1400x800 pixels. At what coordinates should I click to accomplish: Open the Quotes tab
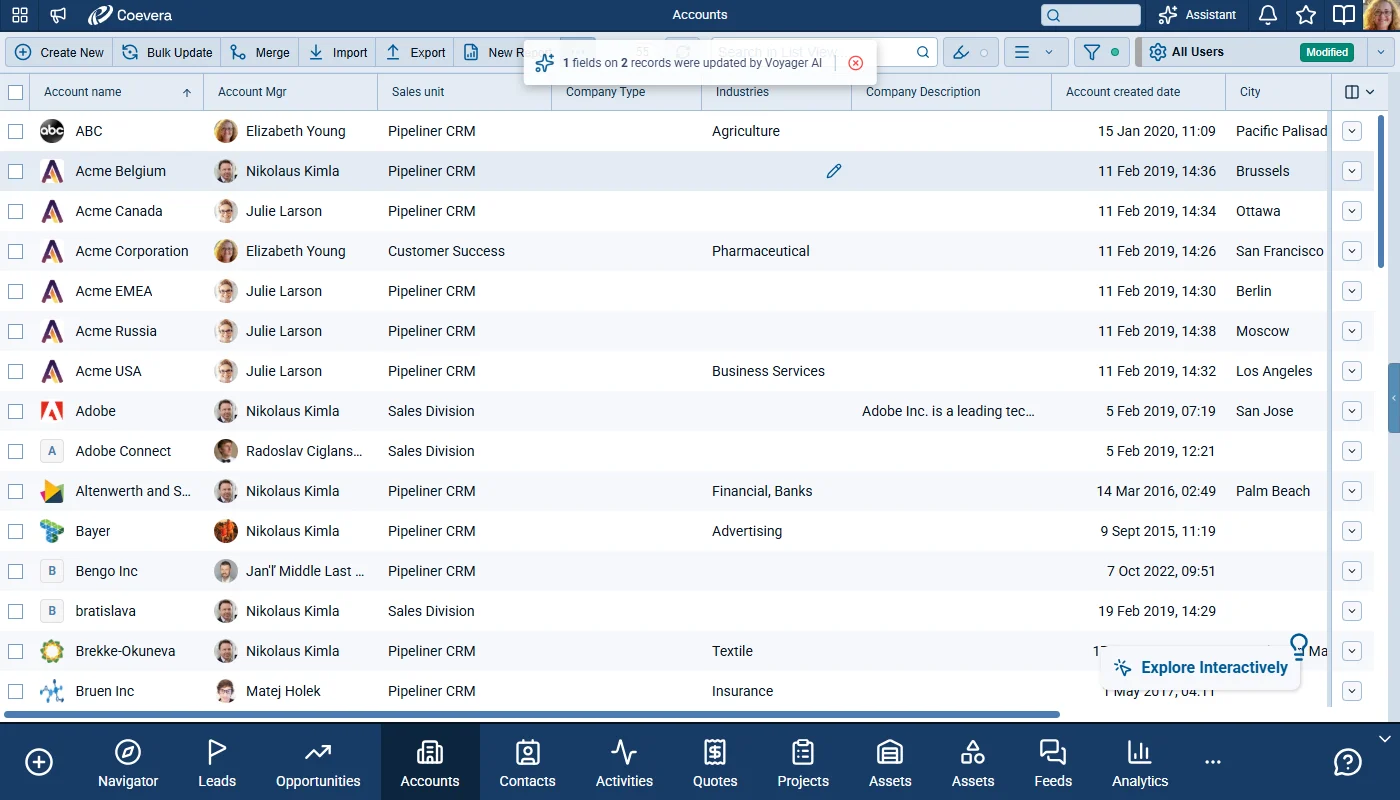tap(715, 763)
